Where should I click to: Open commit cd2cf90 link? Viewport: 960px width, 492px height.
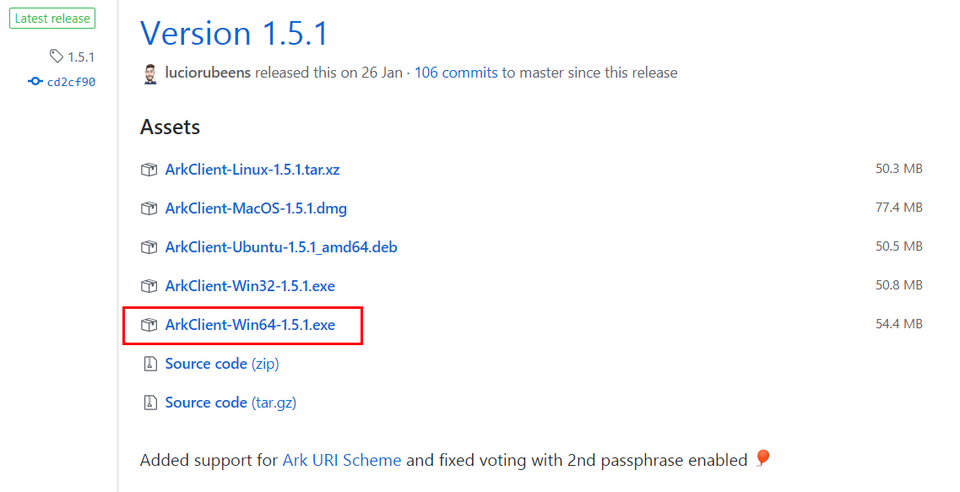coord(71,82)
